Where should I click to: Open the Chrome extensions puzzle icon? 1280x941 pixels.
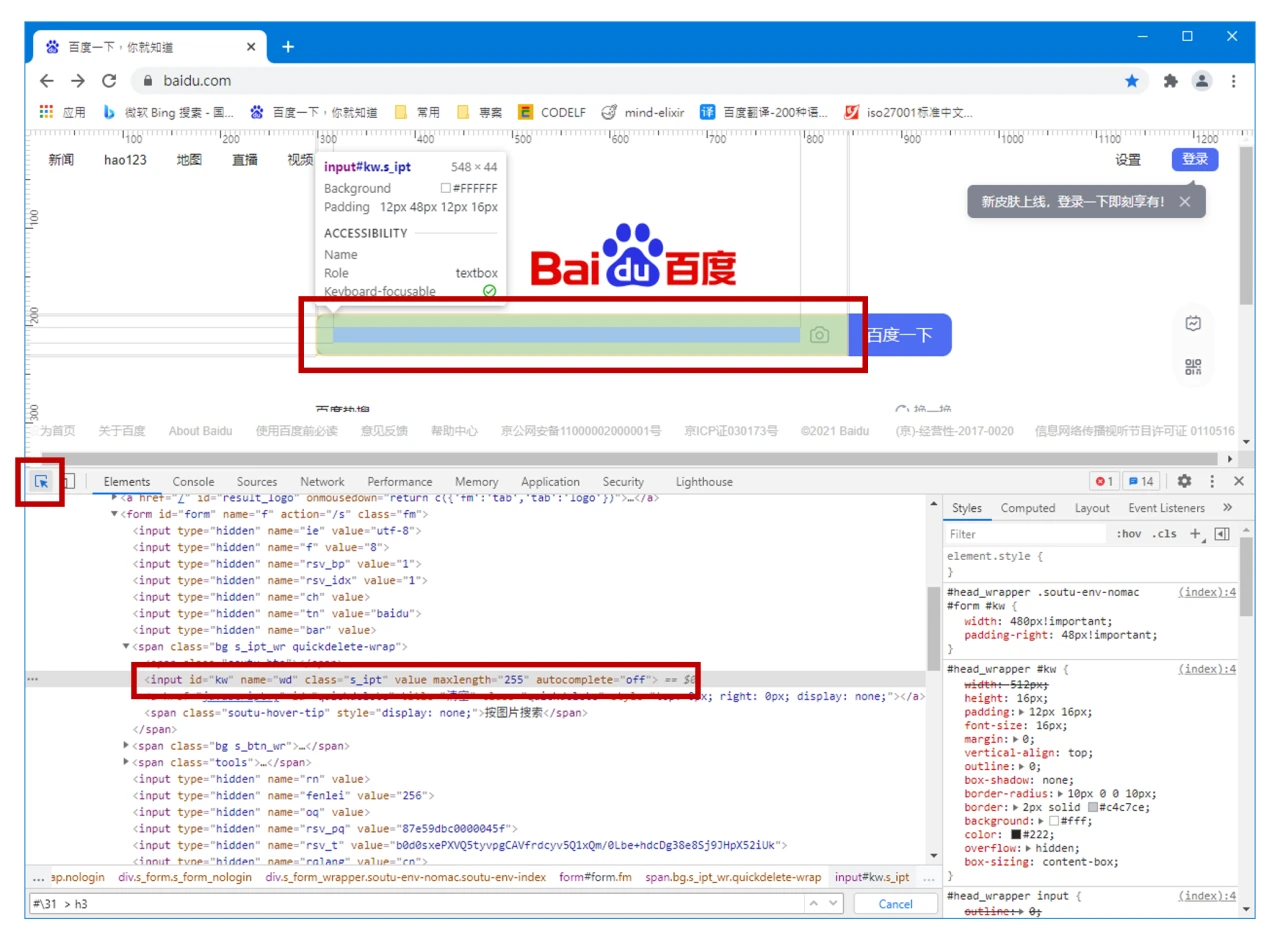(x=1171, y=81)
